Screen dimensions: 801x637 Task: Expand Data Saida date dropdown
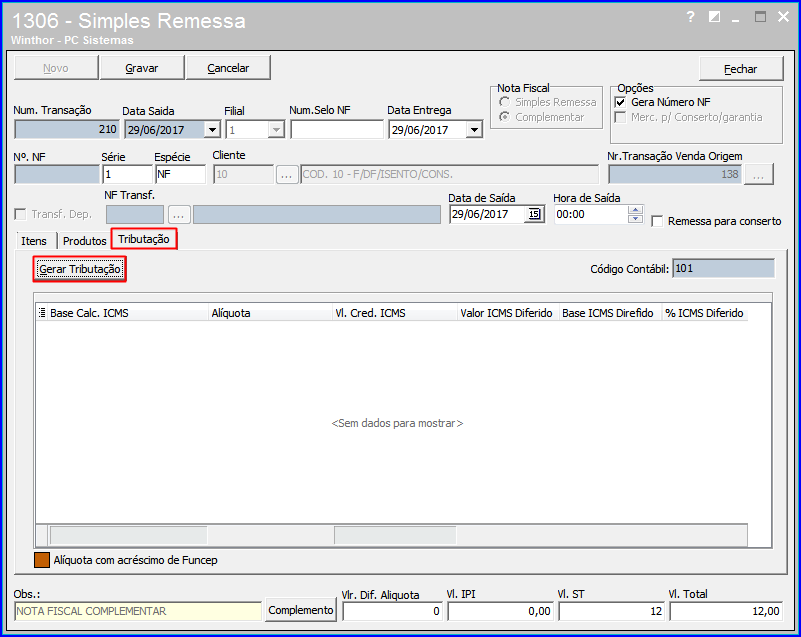212,130
